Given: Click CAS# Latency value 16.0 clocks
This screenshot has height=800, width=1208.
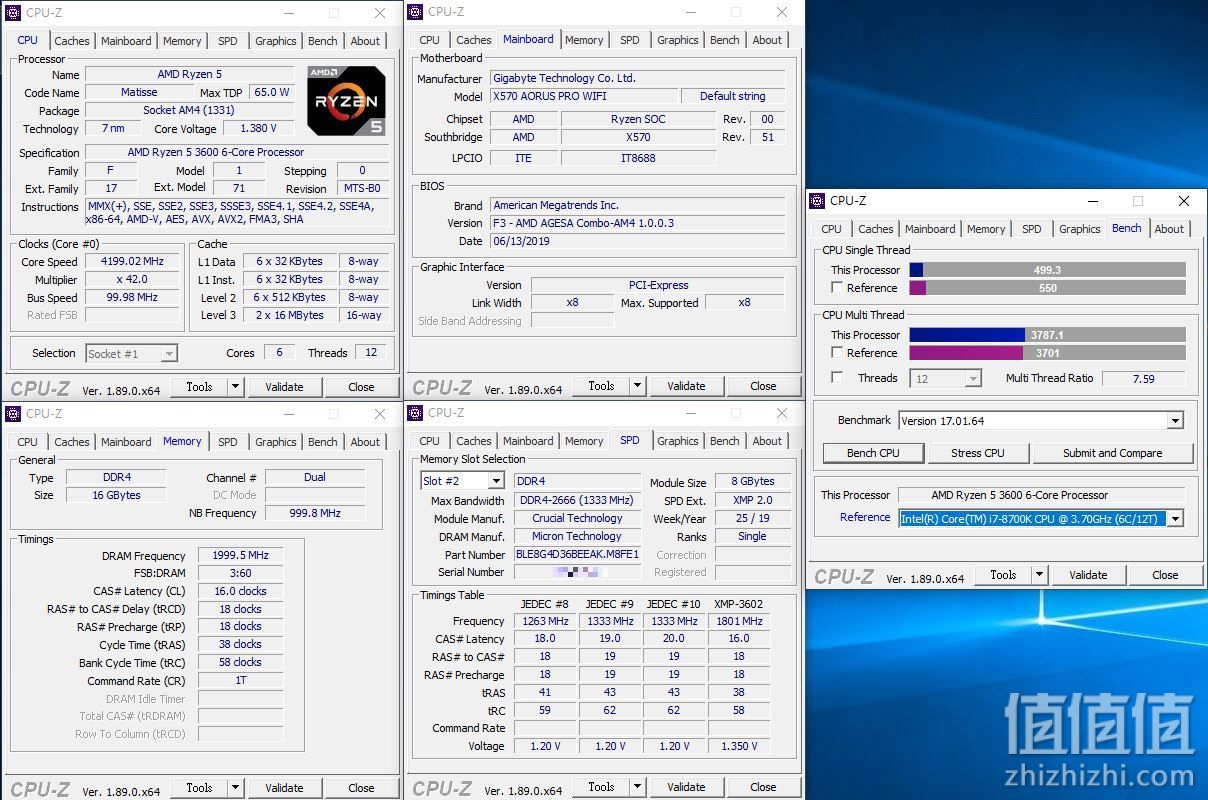Looking at the screenshot, I should pyautogui.click(x=240, y=591).
